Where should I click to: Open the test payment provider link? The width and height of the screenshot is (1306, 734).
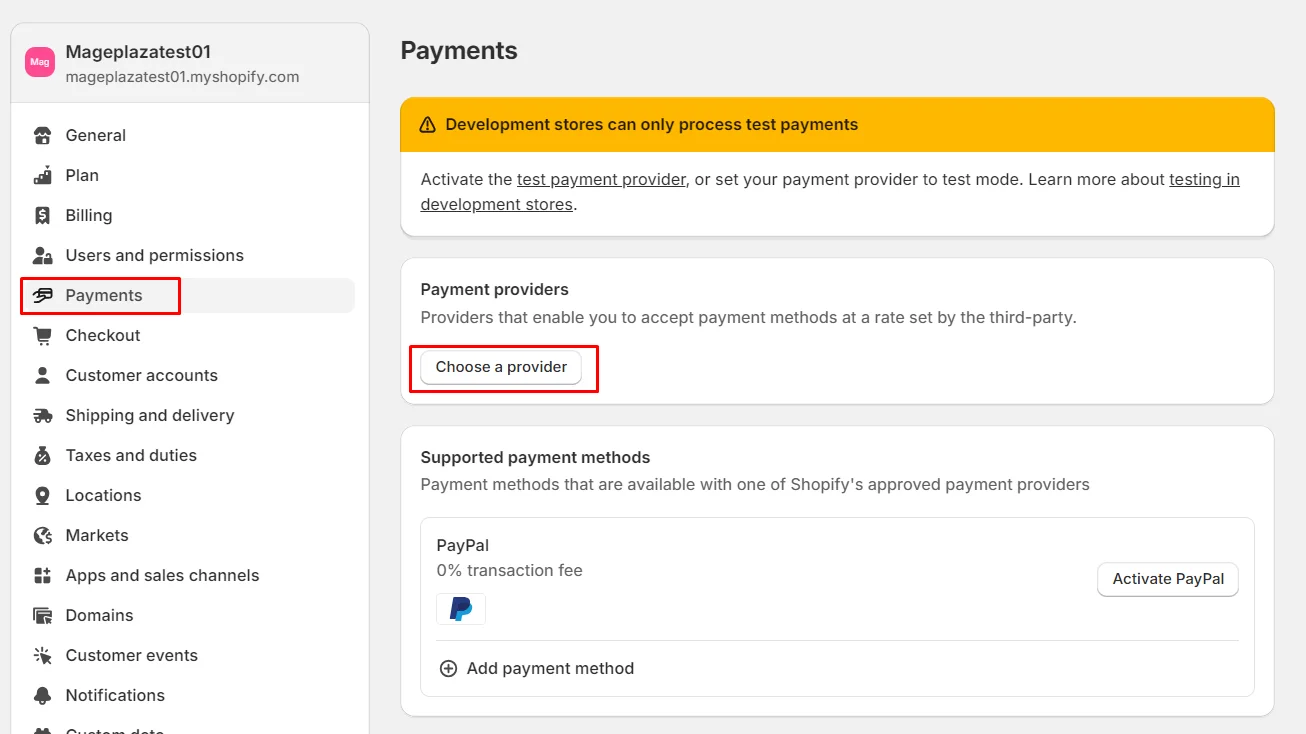(601, 179)
